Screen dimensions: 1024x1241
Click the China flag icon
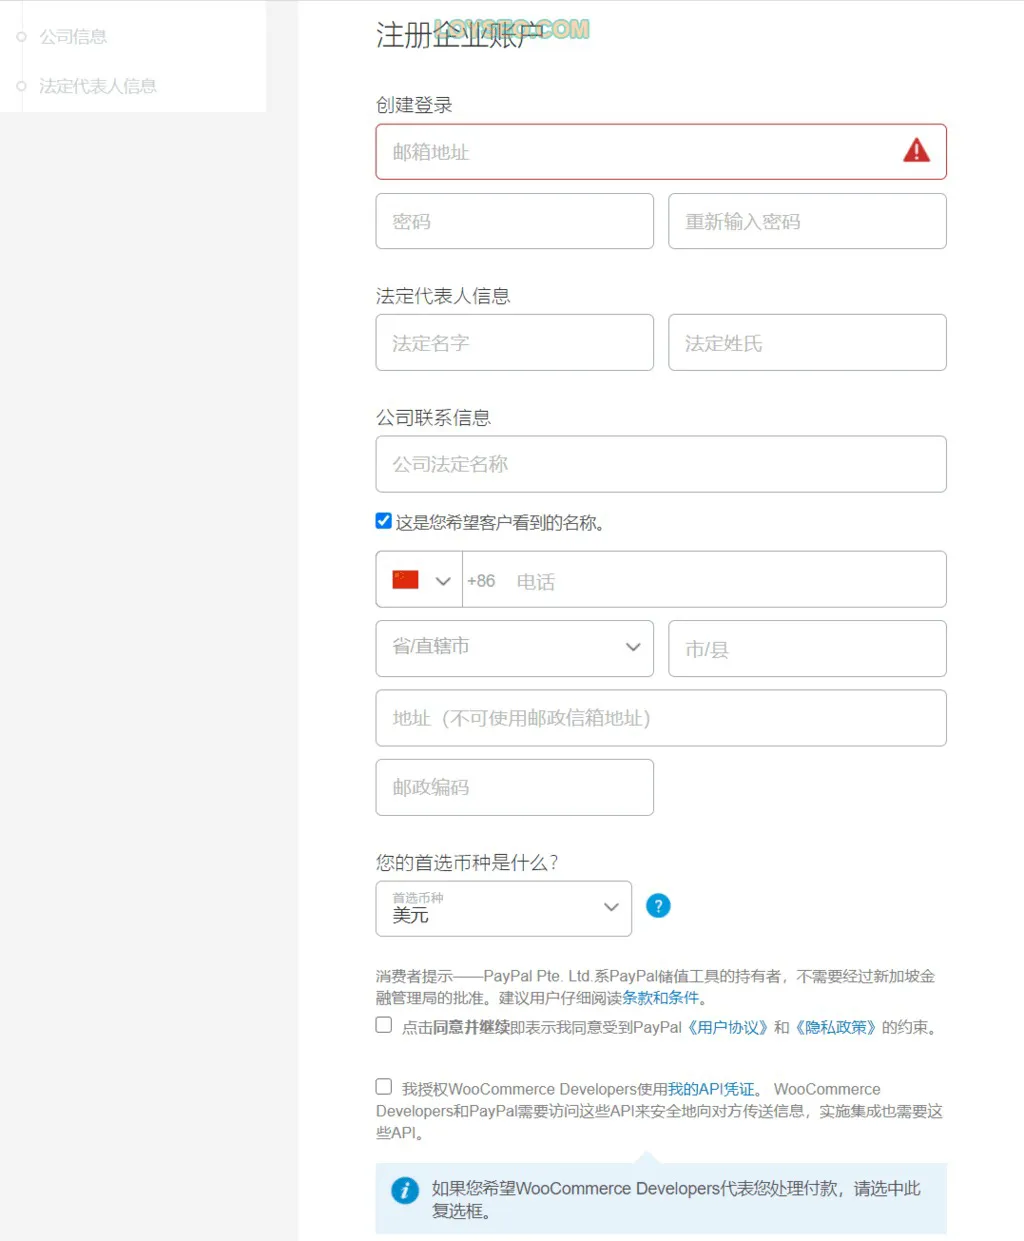pos(405,580)
